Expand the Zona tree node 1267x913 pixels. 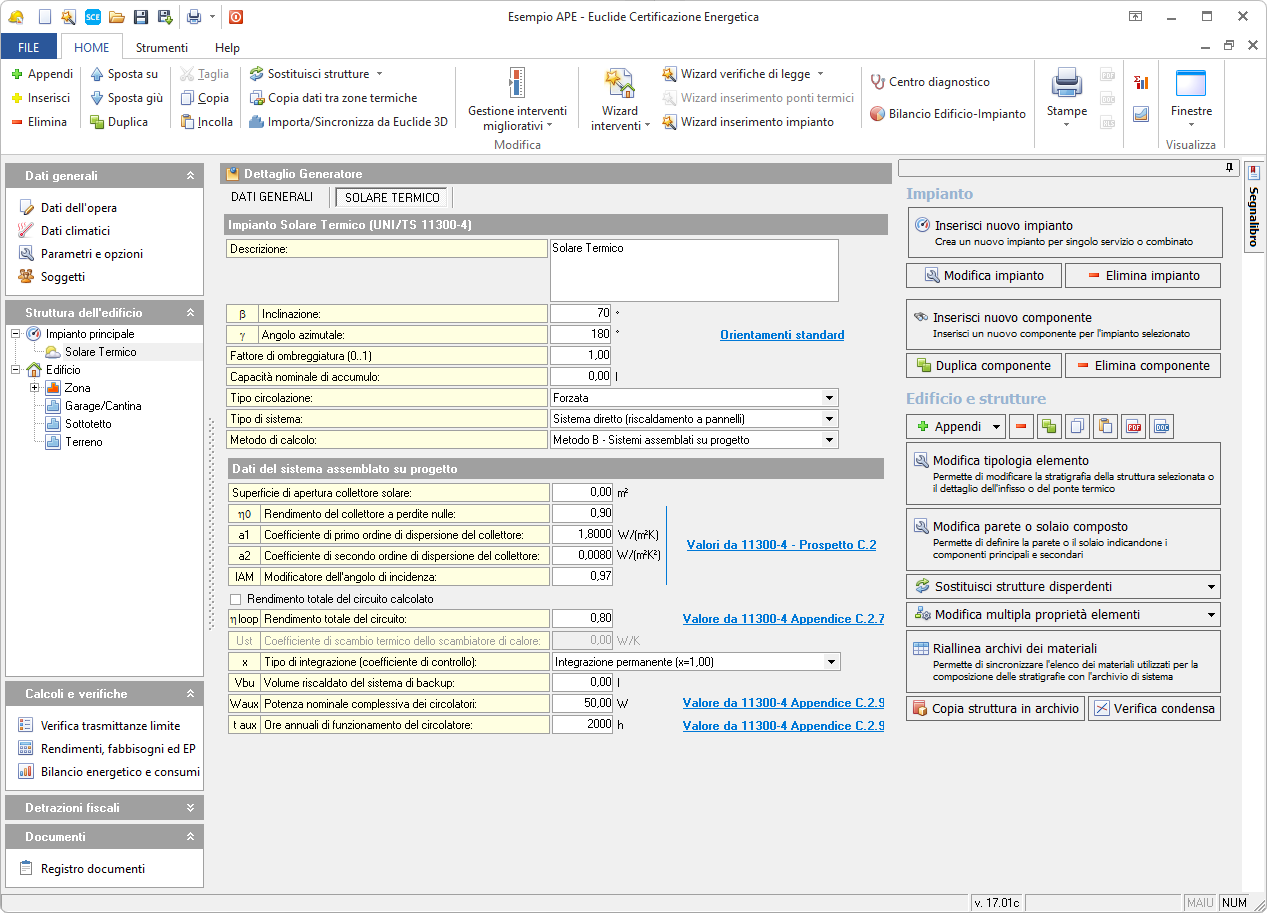coord(35,388)
